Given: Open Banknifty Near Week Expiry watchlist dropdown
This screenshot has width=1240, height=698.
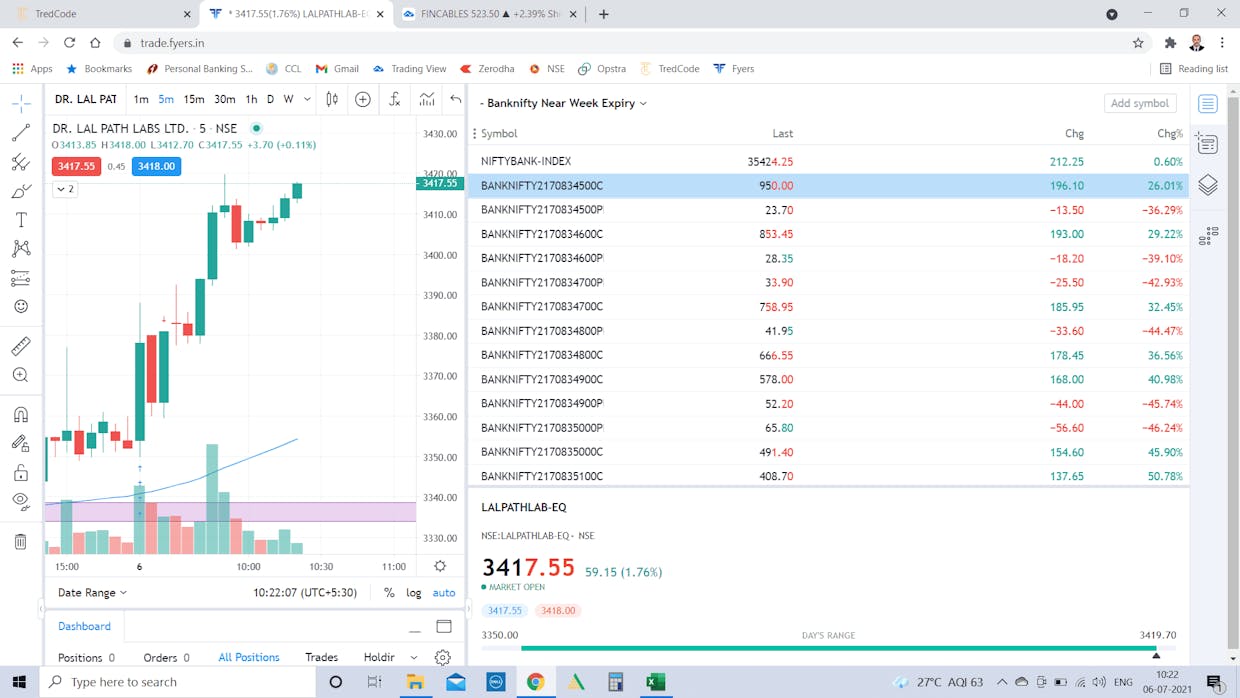Looking at the screenshot, I should pos(563,103).
